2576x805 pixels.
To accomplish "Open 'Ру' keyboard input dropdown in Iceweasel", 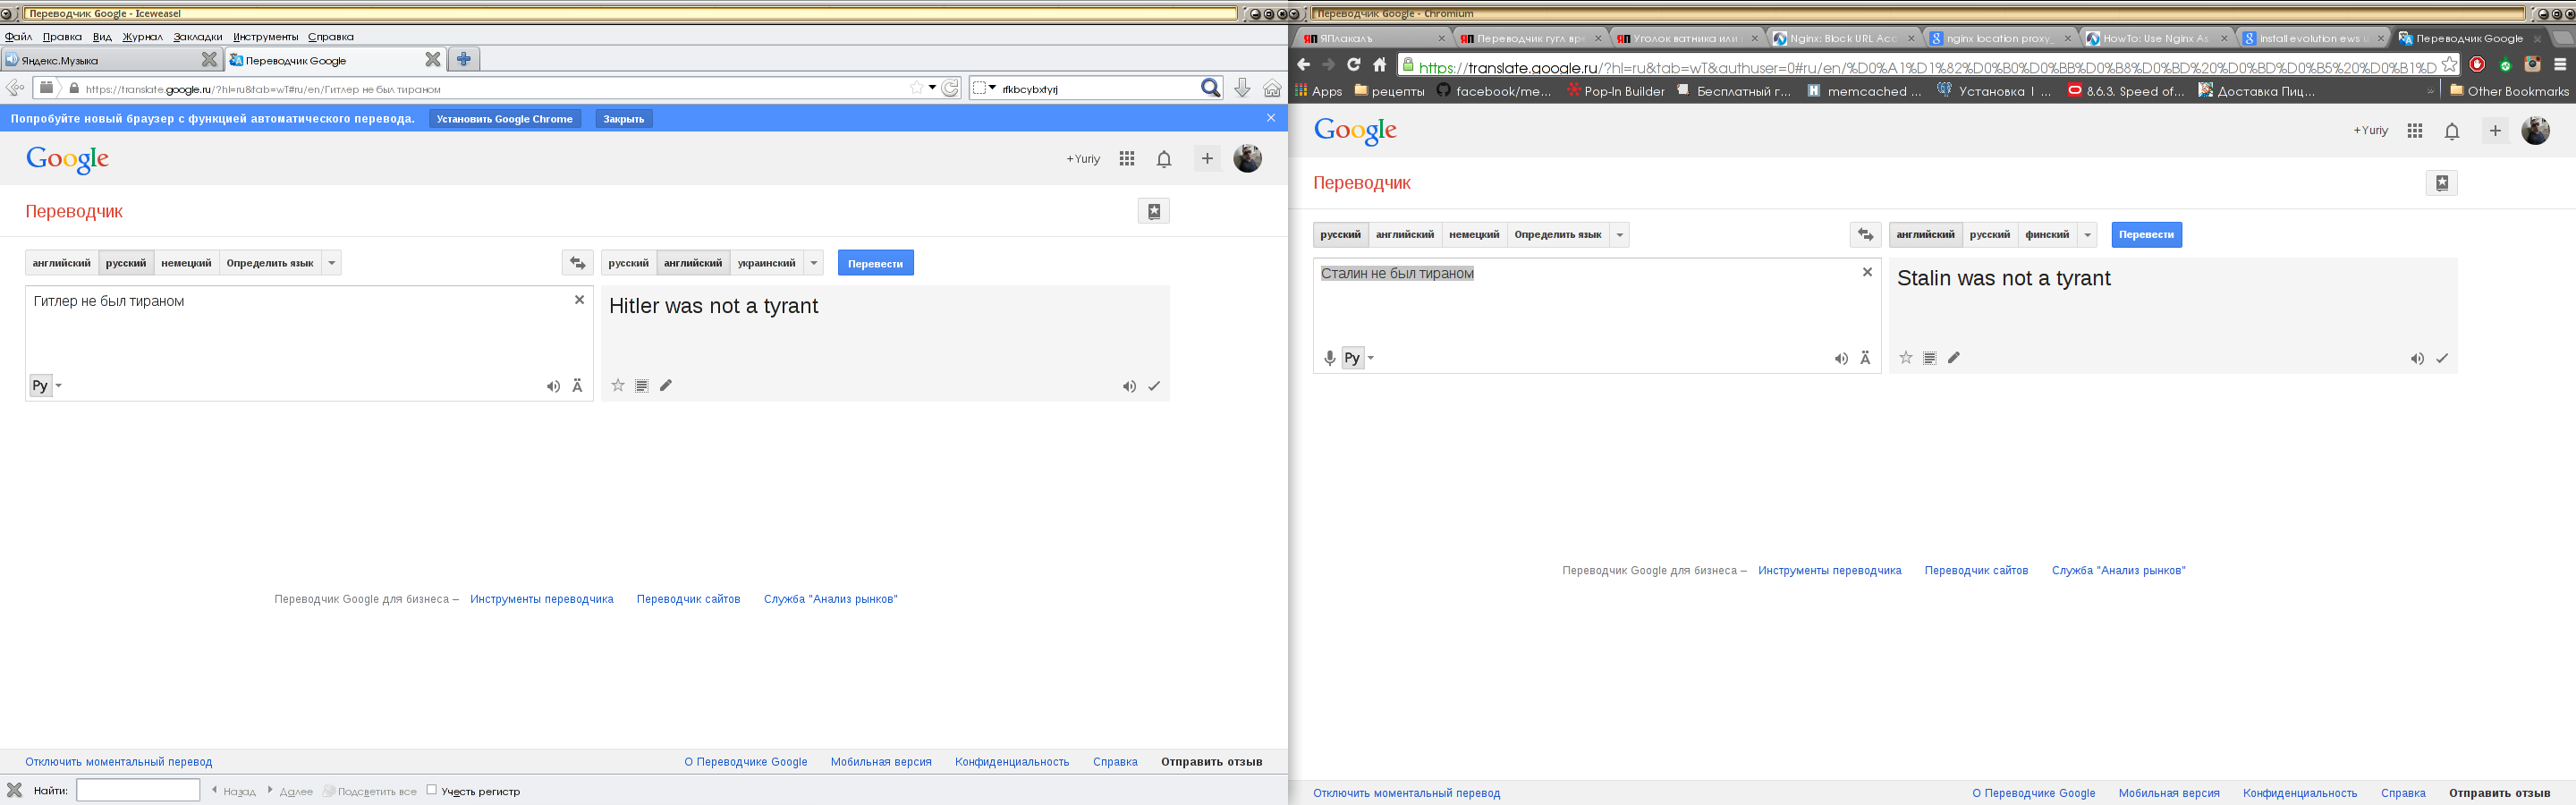I will pos(59,386).
